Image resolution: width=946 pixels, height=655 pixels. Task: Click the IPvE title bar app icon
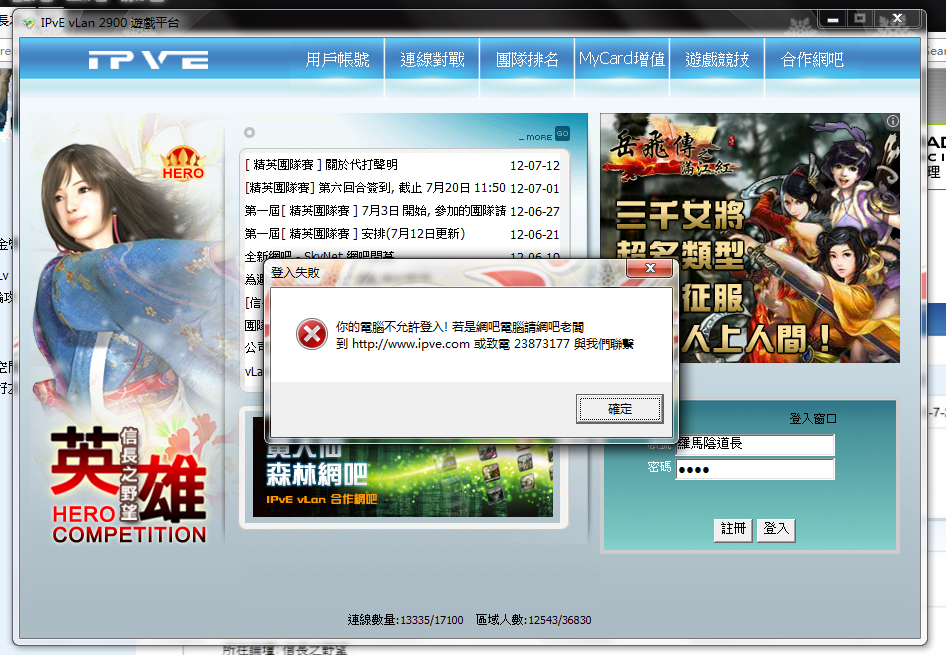pyautogui.click(x=28, y=23)
